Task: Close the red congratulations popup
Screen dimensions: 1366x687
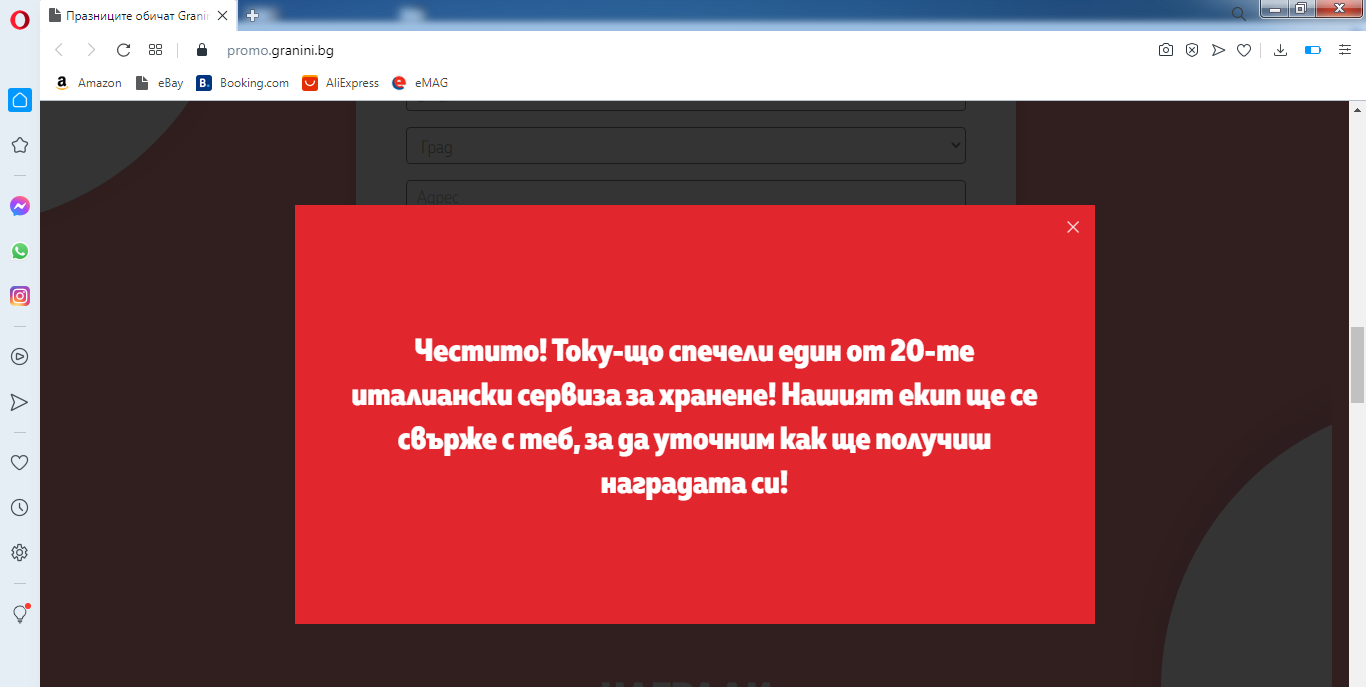Action: point(1073,227)
